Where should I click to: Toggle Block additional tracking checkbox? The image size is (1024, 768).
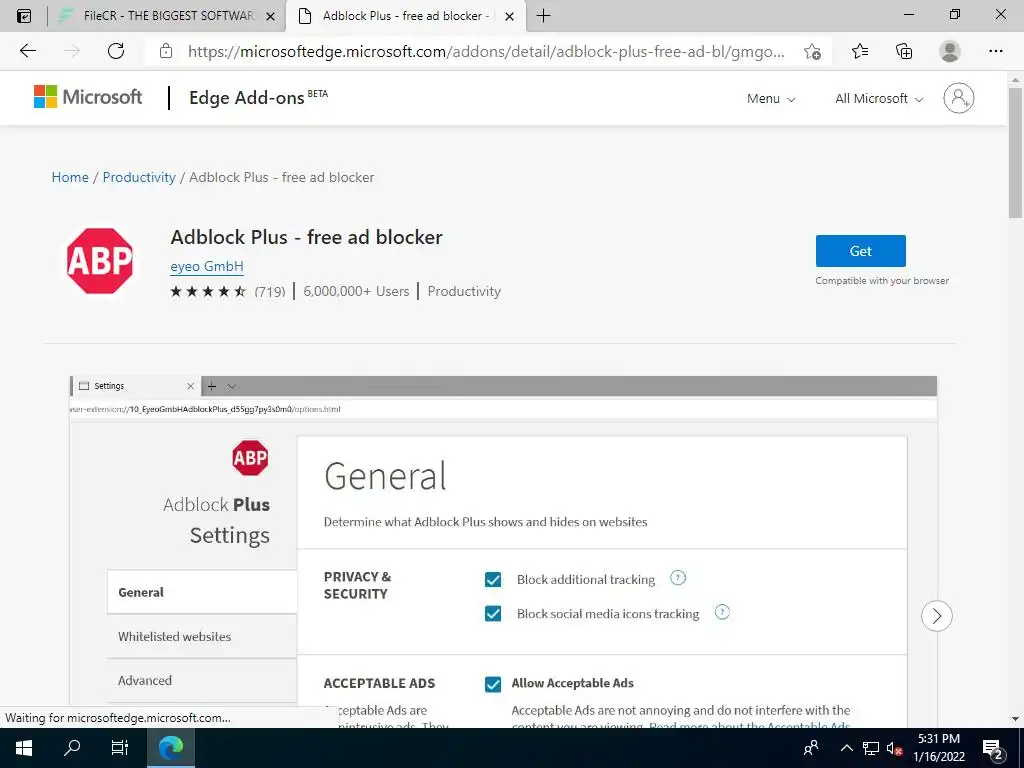(x=493, y=580)
